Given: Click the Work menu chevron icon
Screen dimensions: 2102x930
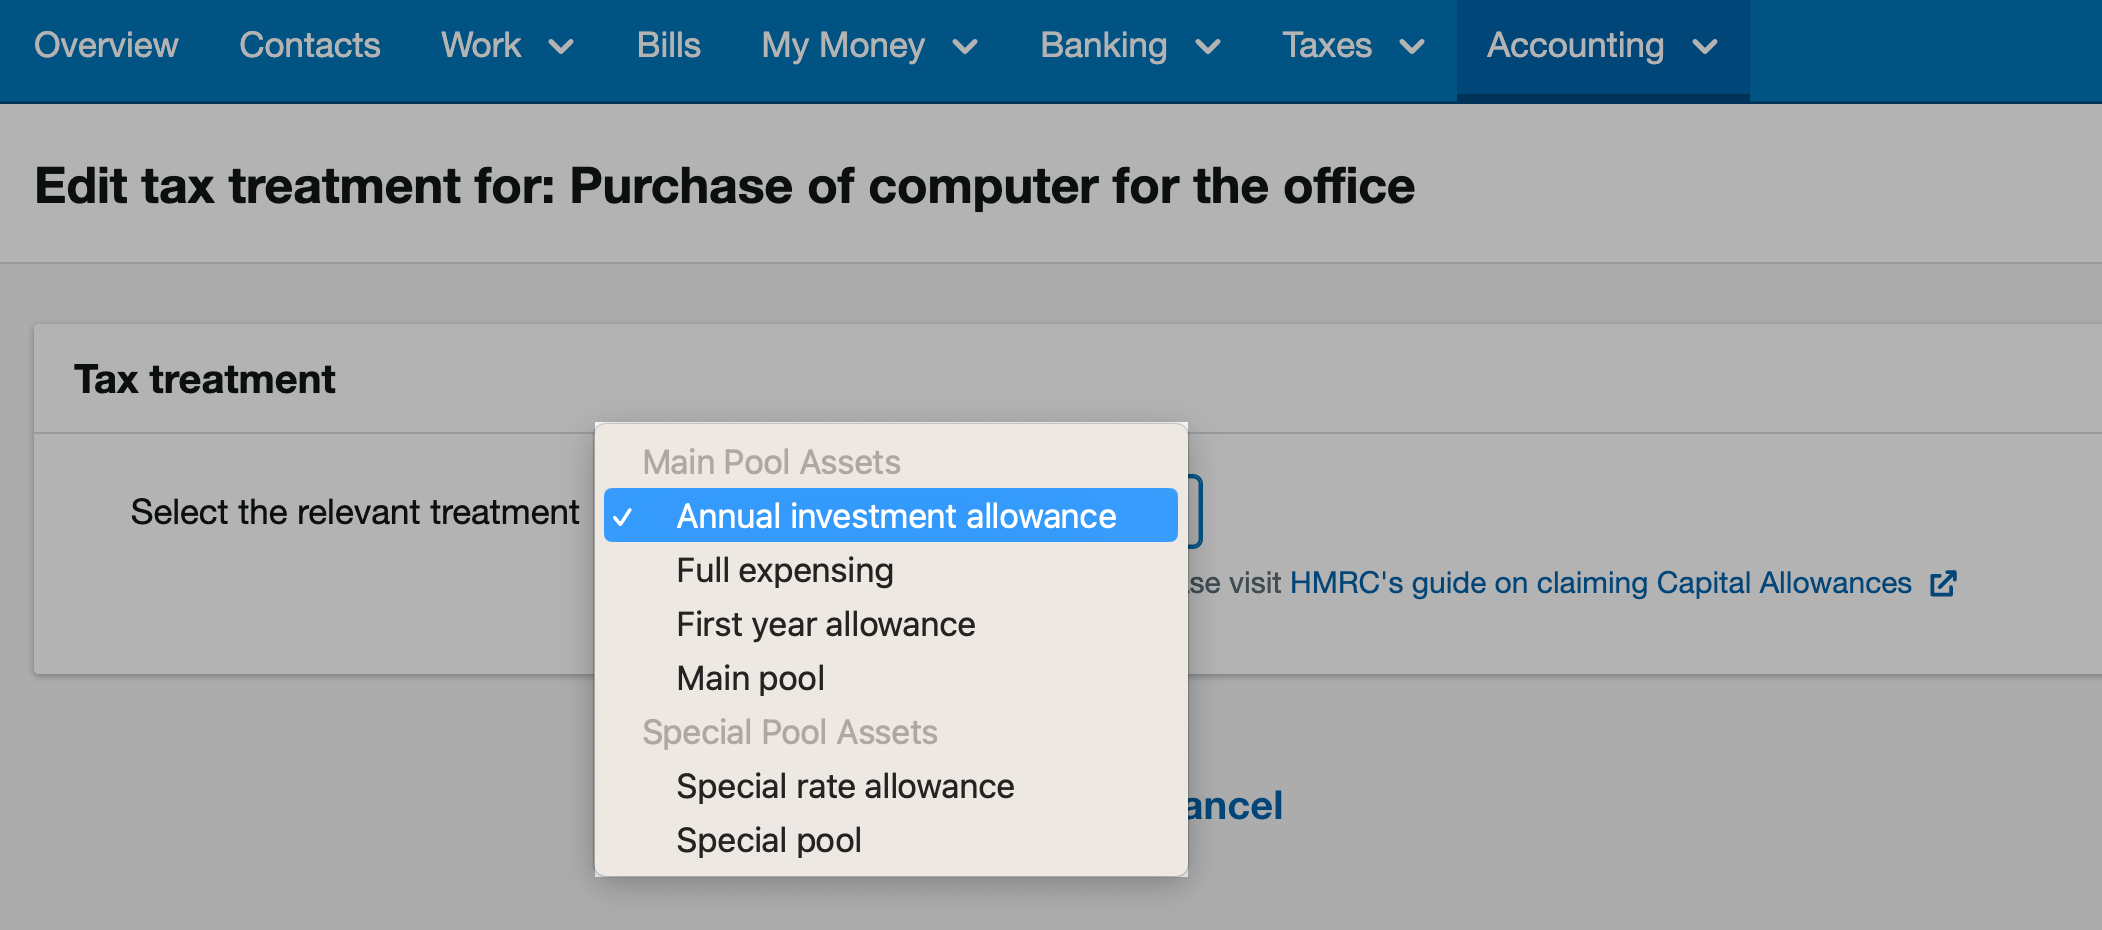Looking at the screenshot, I should click(x=561, y=46).
